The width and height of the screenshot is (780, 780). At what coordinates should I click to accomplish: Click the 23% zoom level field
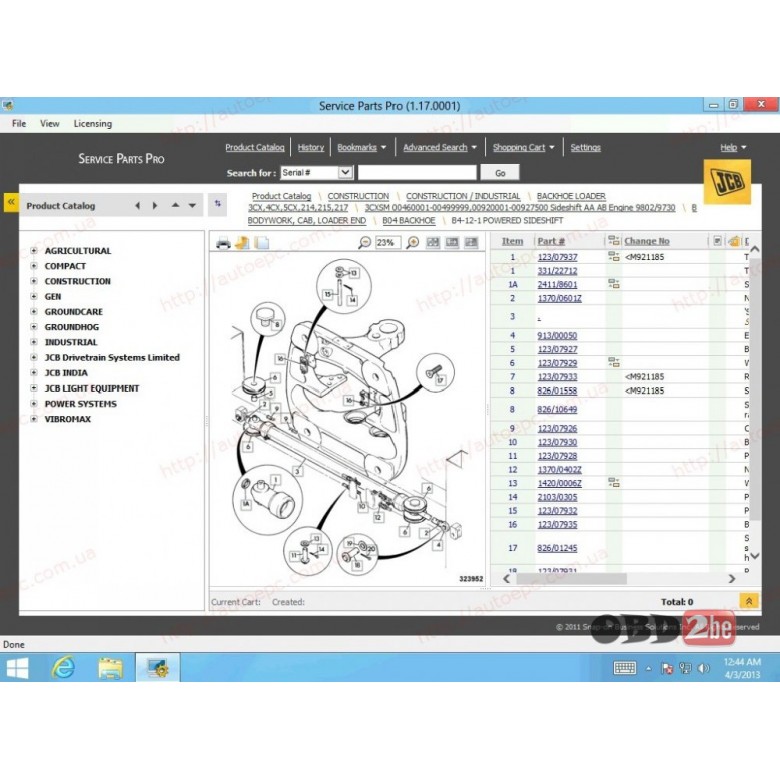388,242
